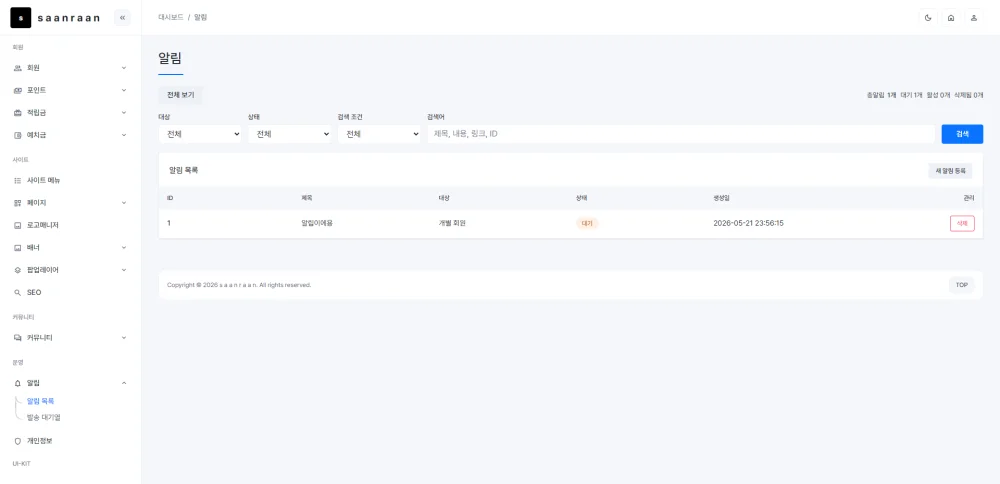This screenshot has height=484, width=1000.
Task: Click the 페이지 icon in sidebar
Action: click(18, 203)
